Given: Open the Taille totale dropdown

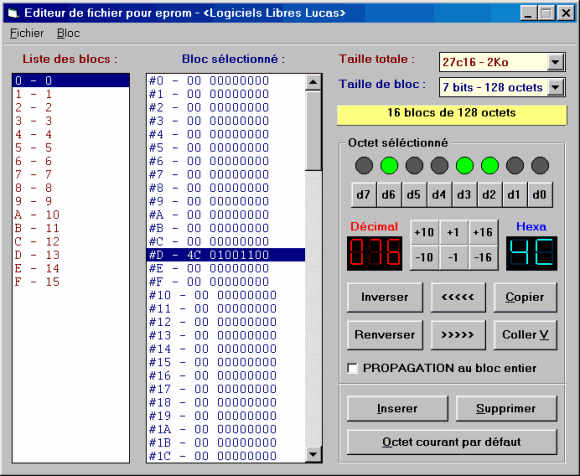Looking at the screenshot, I should point(555,62).
